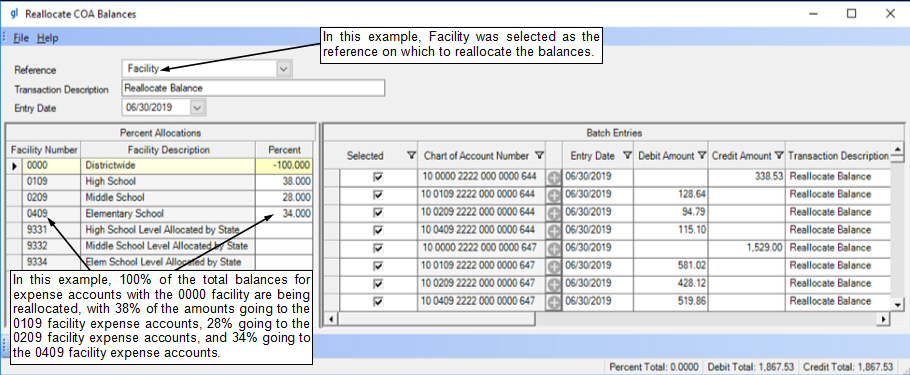Screen dimensions: 910x375
Task: Click the gl application icon in title bar
Action: (x=15, y=13)
